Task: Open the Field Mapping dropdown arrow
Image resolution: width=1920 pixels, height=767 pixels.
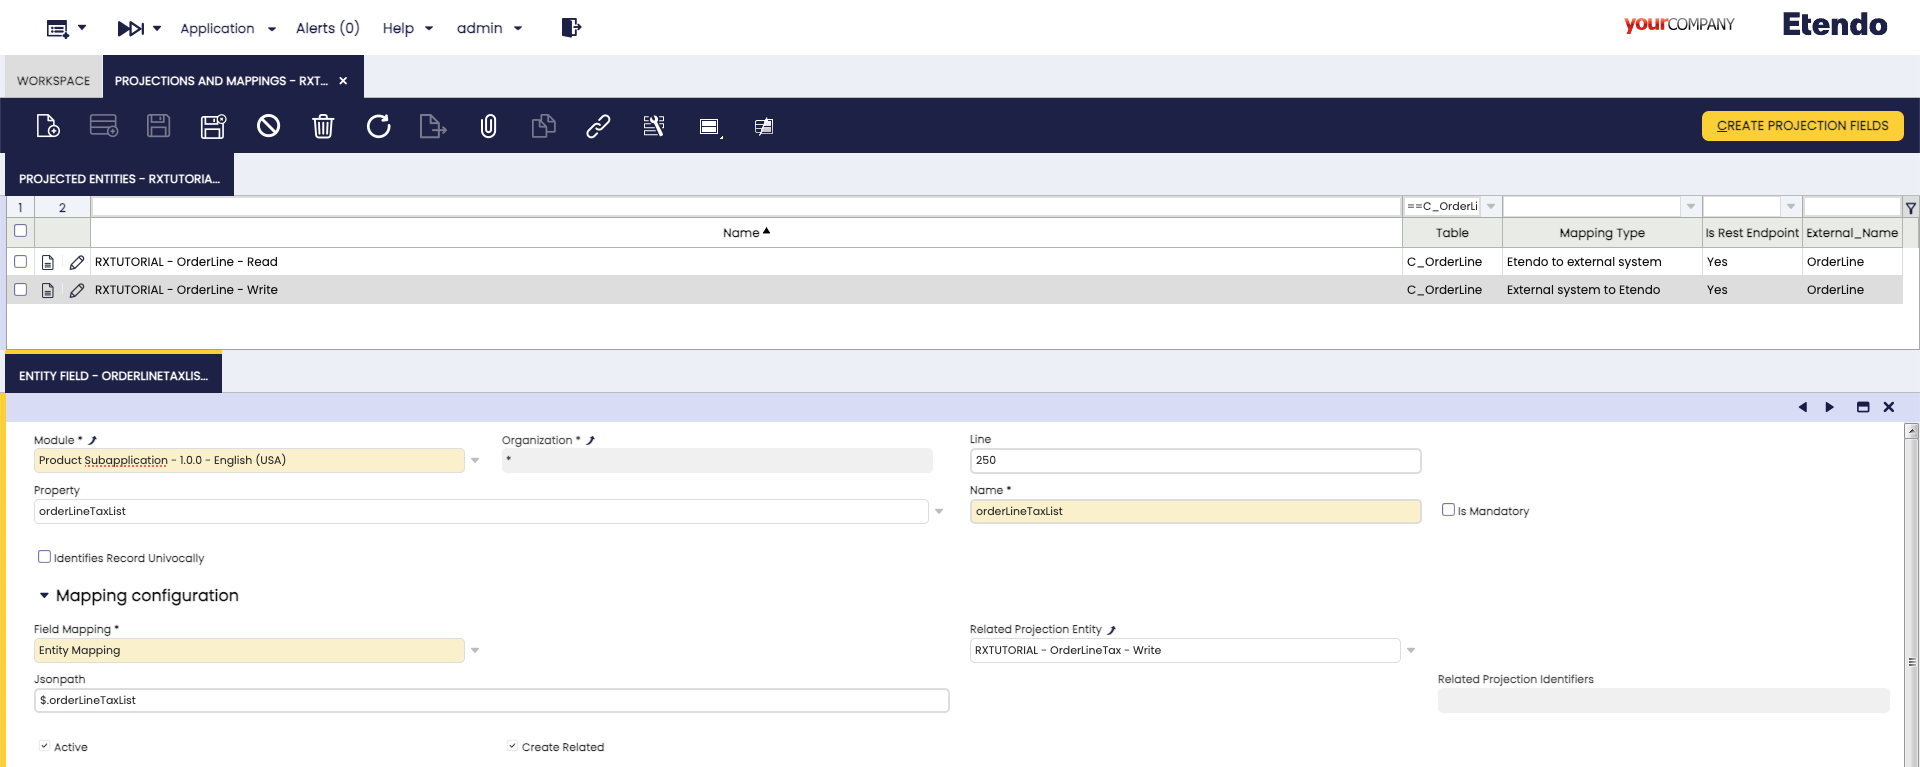Action: click(475, 651)
